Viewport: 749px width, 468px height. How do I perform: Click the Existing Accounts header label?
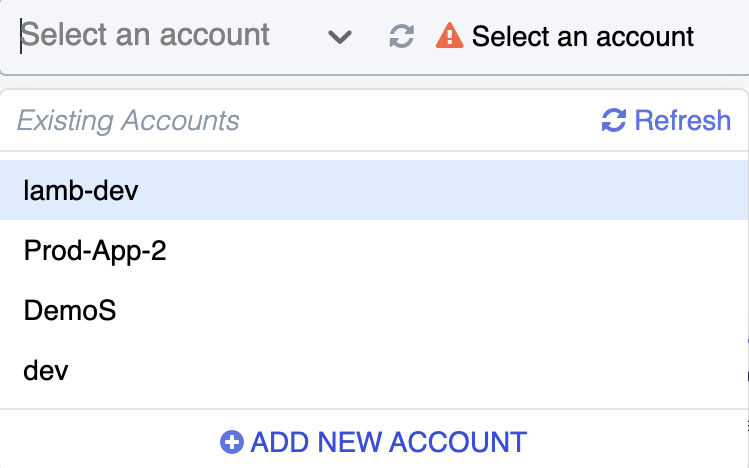128,120
